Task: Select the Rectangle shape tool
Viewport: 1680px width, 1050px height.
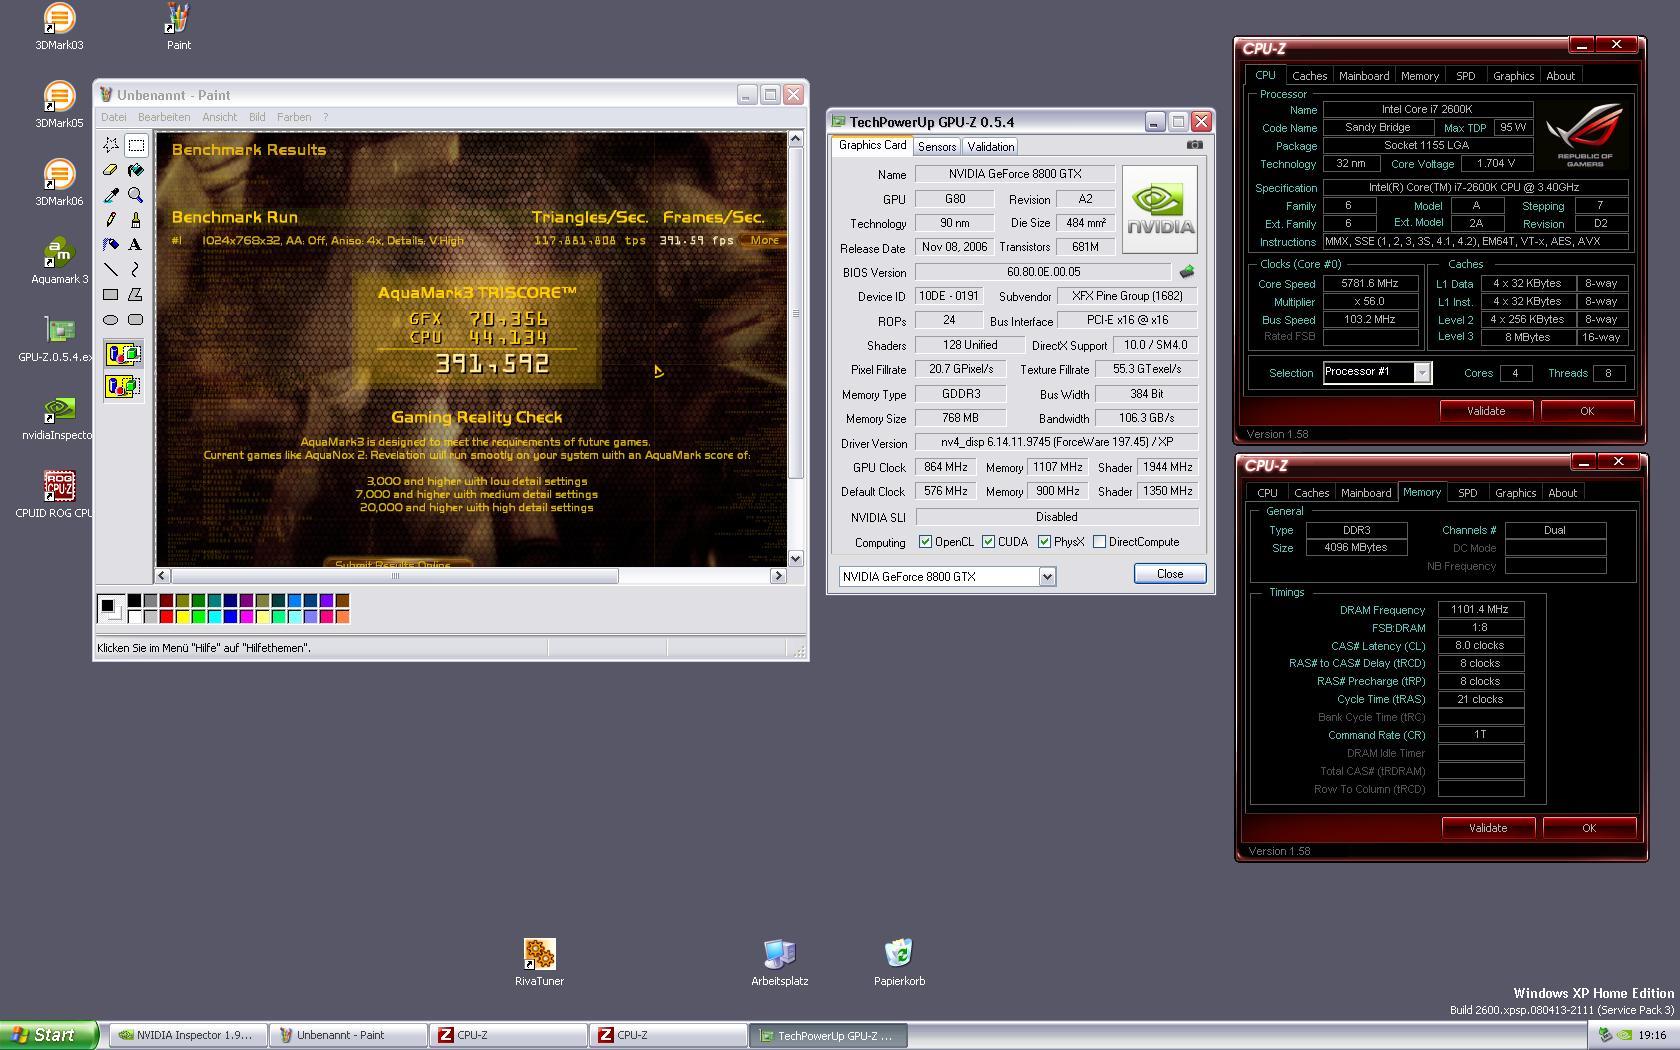Action: point(111,295)
